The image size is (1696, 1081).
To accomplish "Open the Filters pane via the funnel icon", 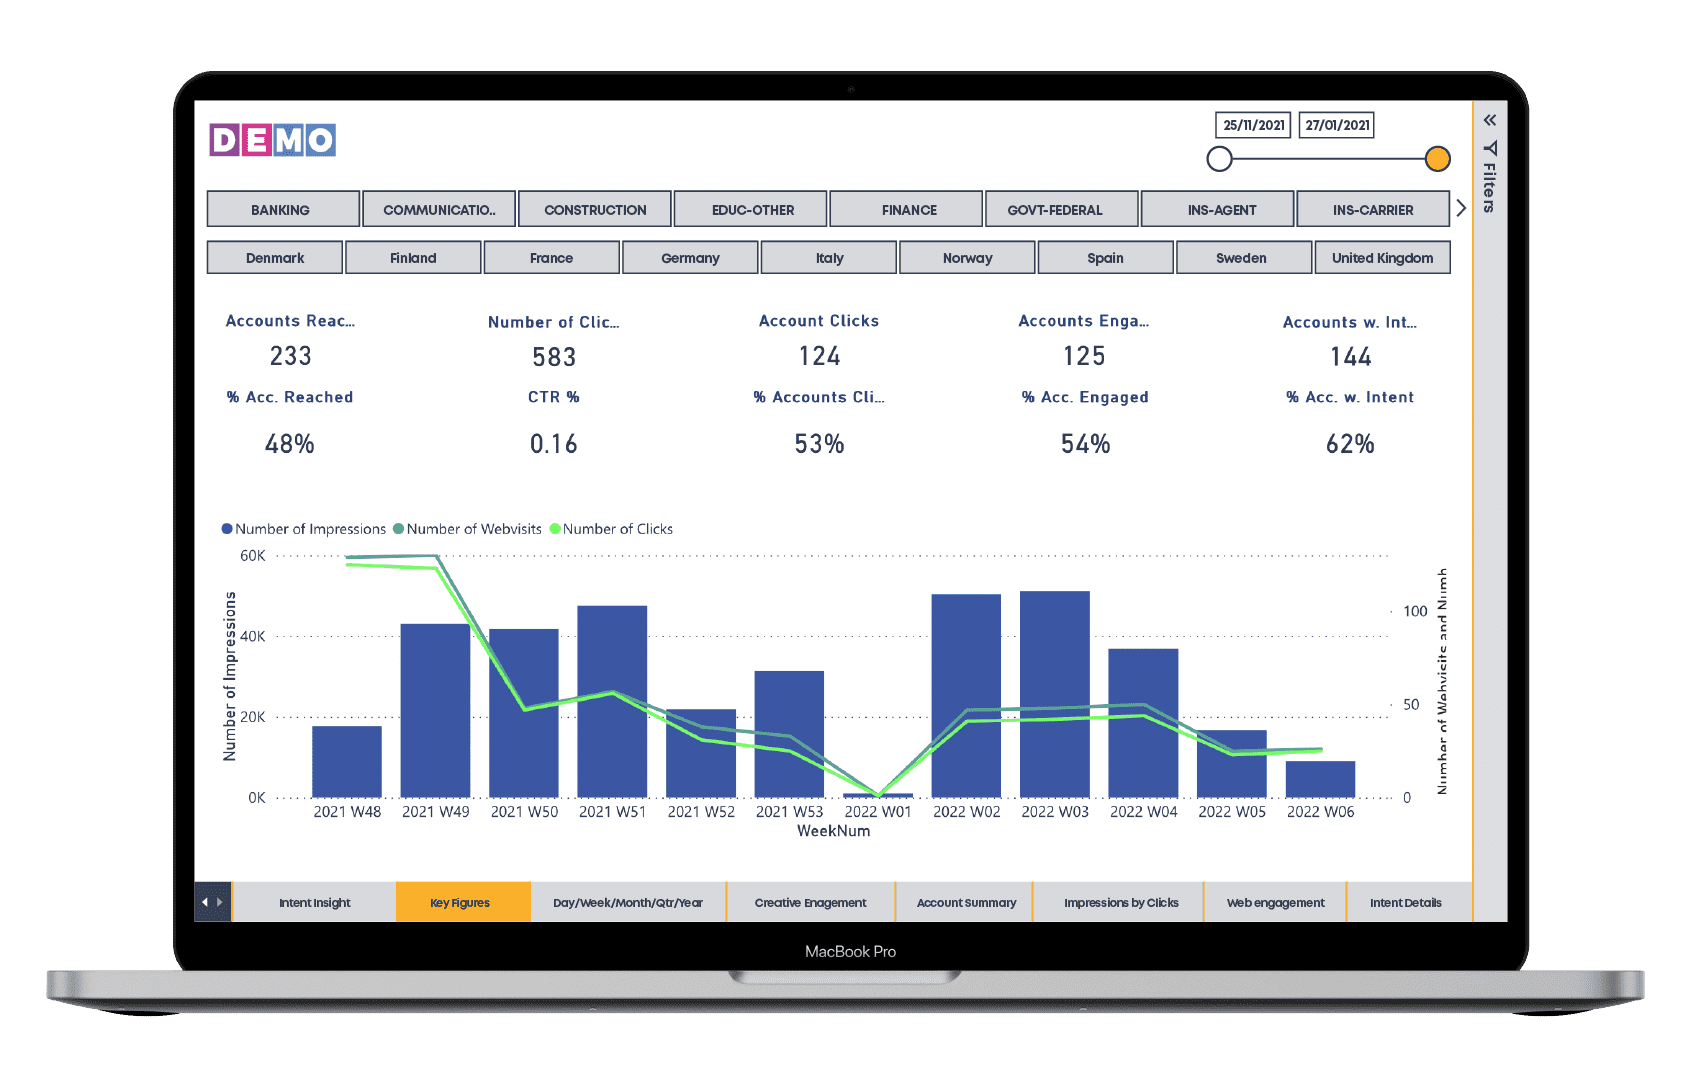I will [1489, 148].
